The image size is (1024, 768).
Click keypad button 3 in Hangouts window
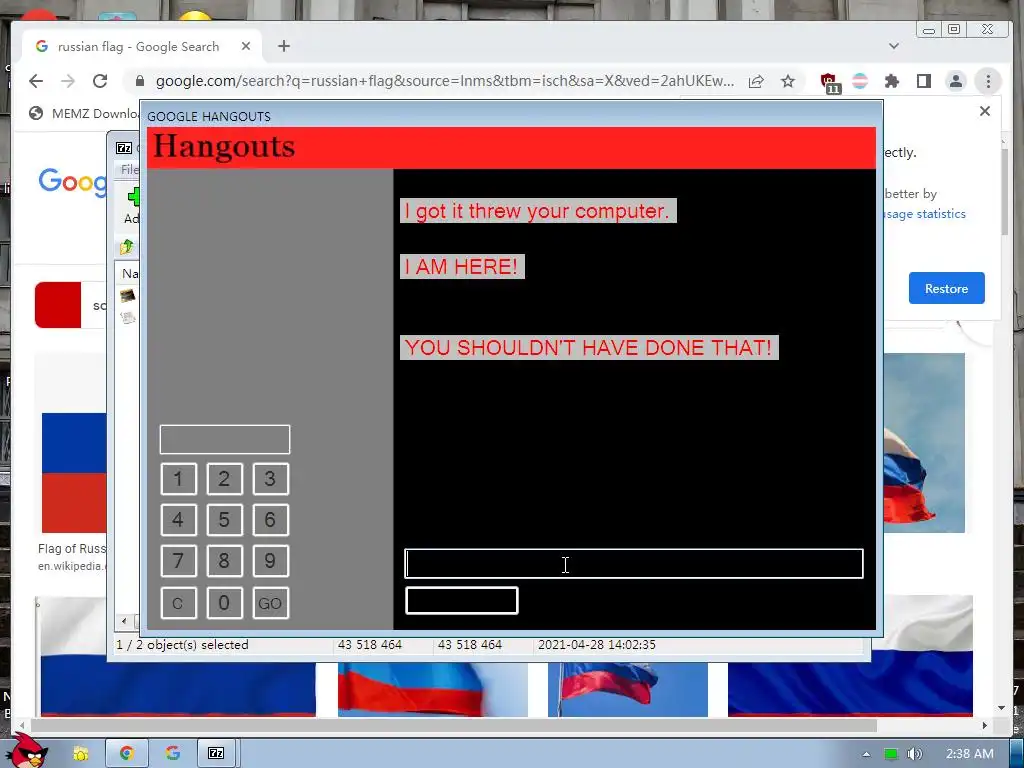click(270, 479)
